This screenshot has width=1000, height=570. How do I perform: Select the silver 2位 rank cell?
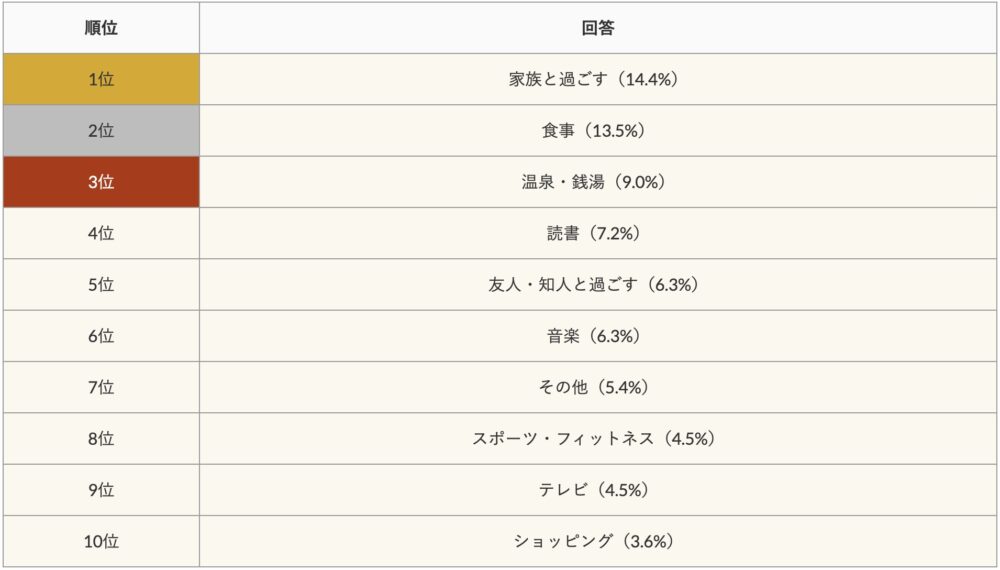(x=101, y=131)
